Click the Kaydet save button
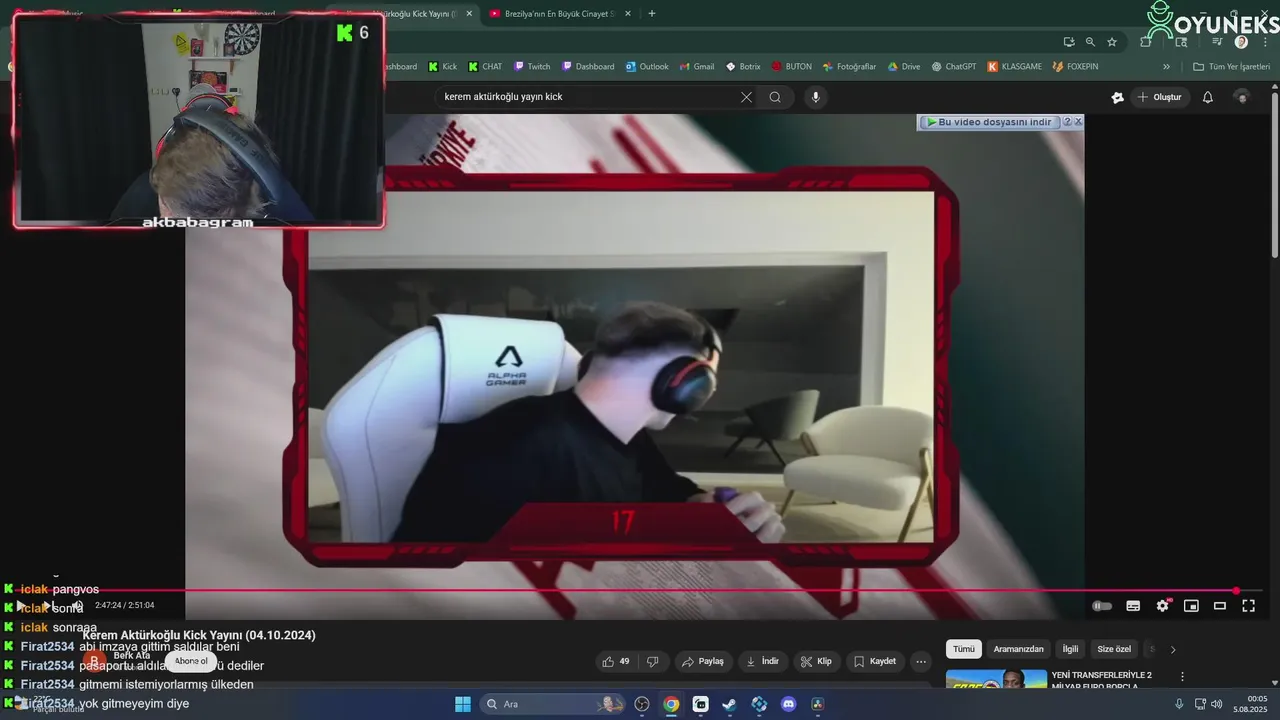Screen dimensions: 1280x720 [875, 661]
